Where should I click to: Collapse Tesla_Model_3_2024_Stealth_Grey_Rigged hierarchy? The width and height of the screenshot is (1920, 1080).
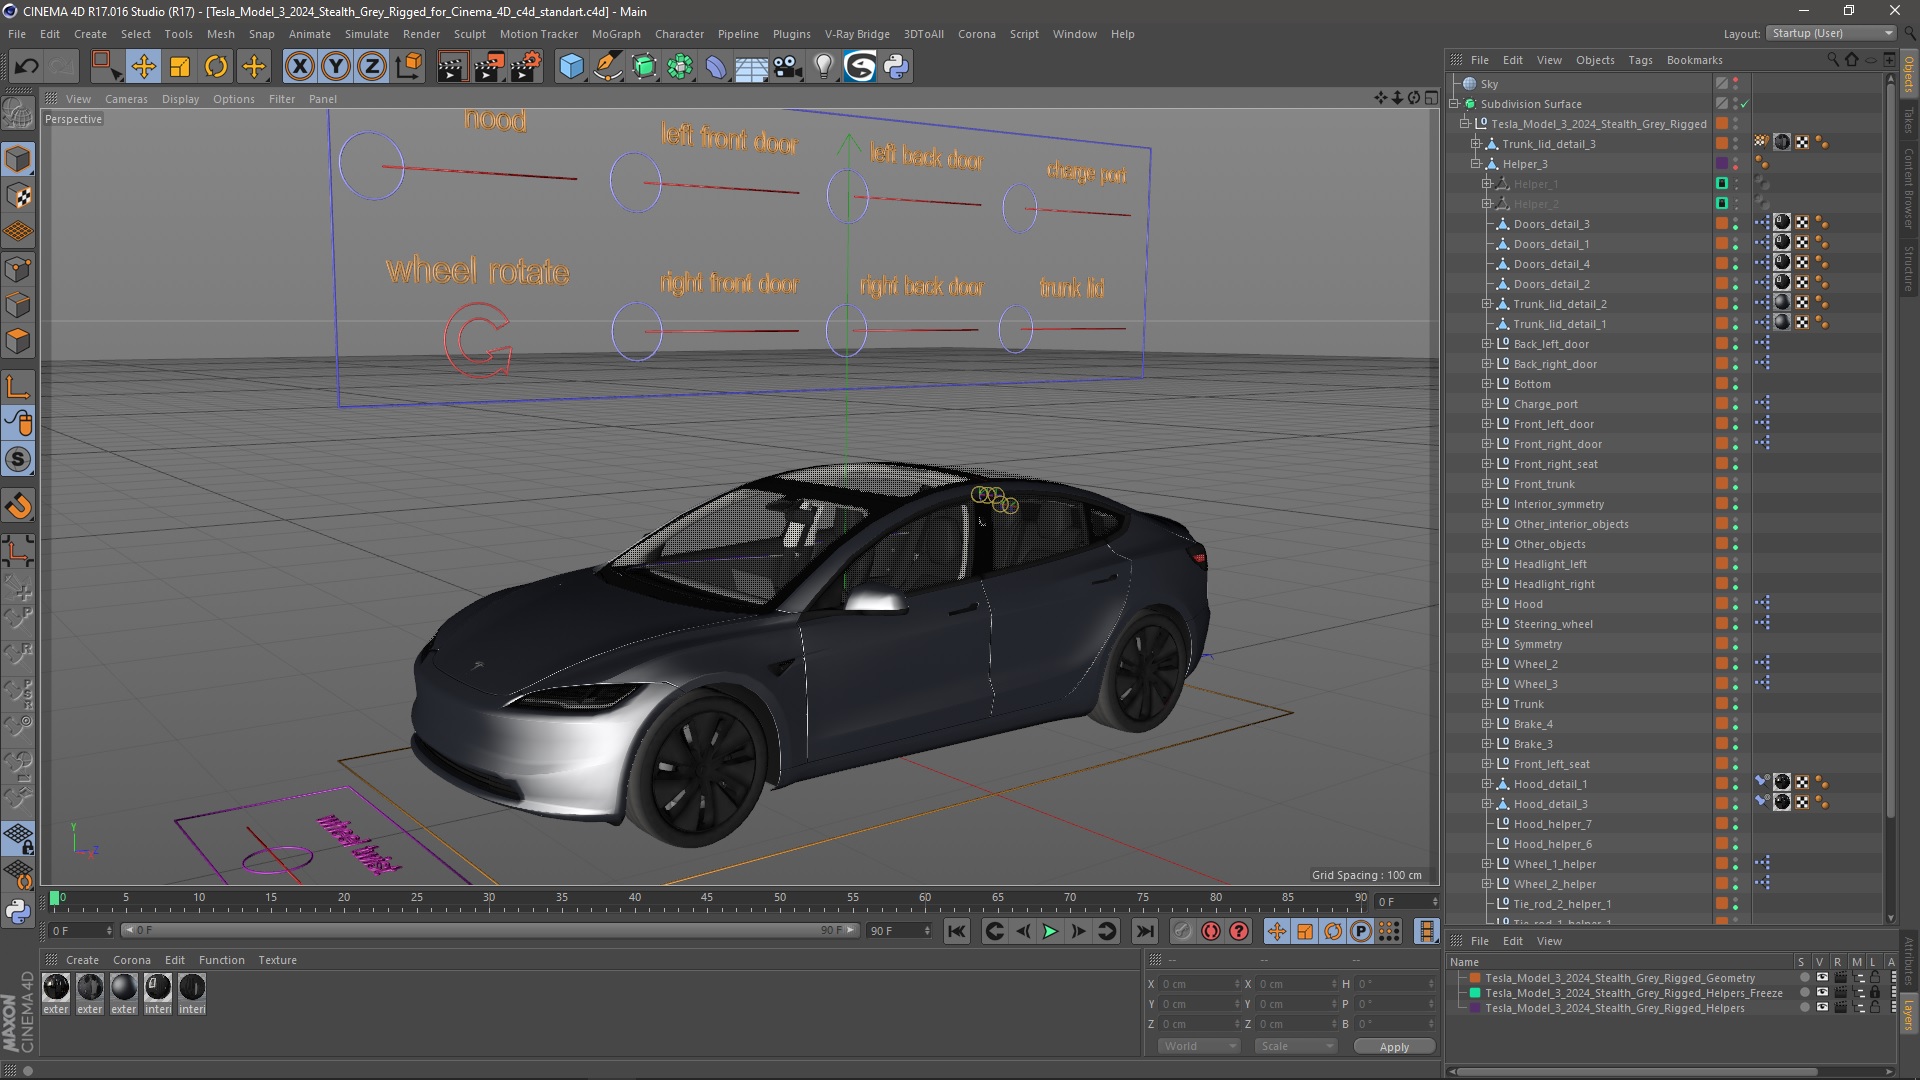point(1465,124)
